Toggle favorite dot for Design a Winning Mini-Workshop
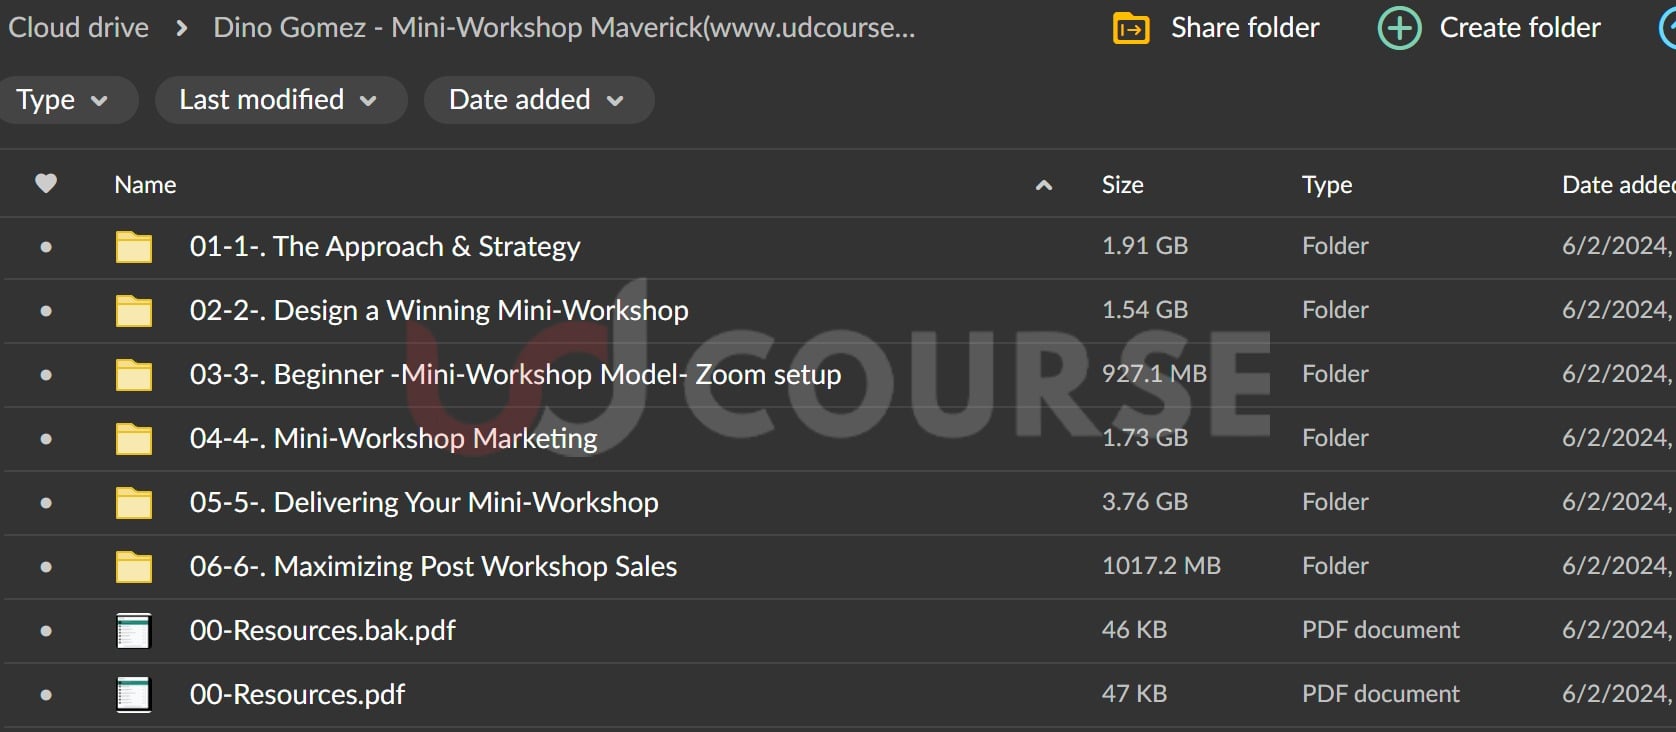The image size is (1676, 732). pyautogui.click(x=46, y=311)
